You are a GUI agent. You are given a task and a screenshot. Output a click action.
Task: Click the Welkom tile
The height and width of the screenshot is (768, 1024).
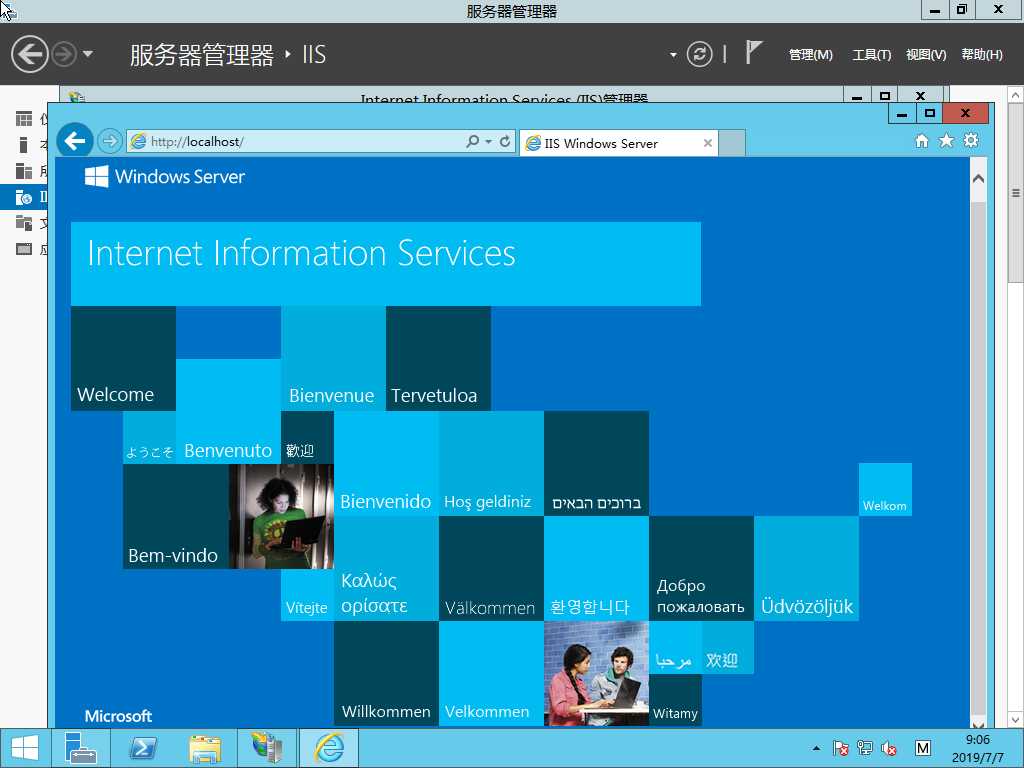[885, 490]
